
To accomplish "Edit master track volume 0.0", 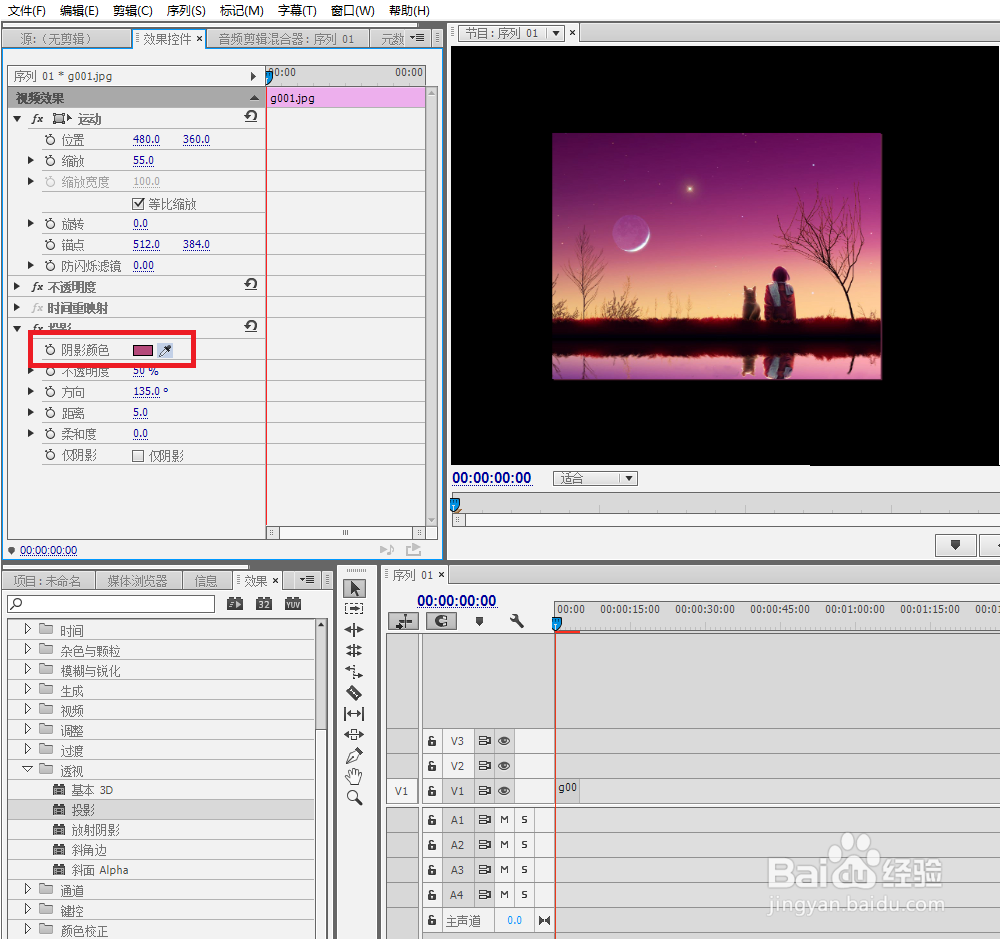I will tap(515, 921).
